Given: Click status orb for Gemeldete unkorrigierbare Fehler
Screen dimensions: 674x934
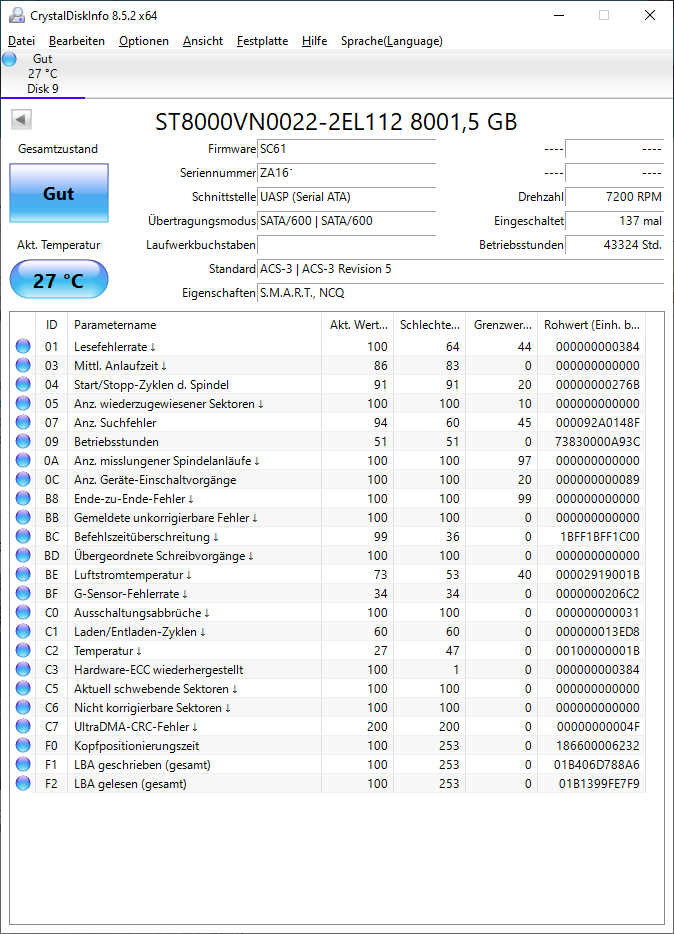Looking at the screenshot, I should (x=23, y=518).
